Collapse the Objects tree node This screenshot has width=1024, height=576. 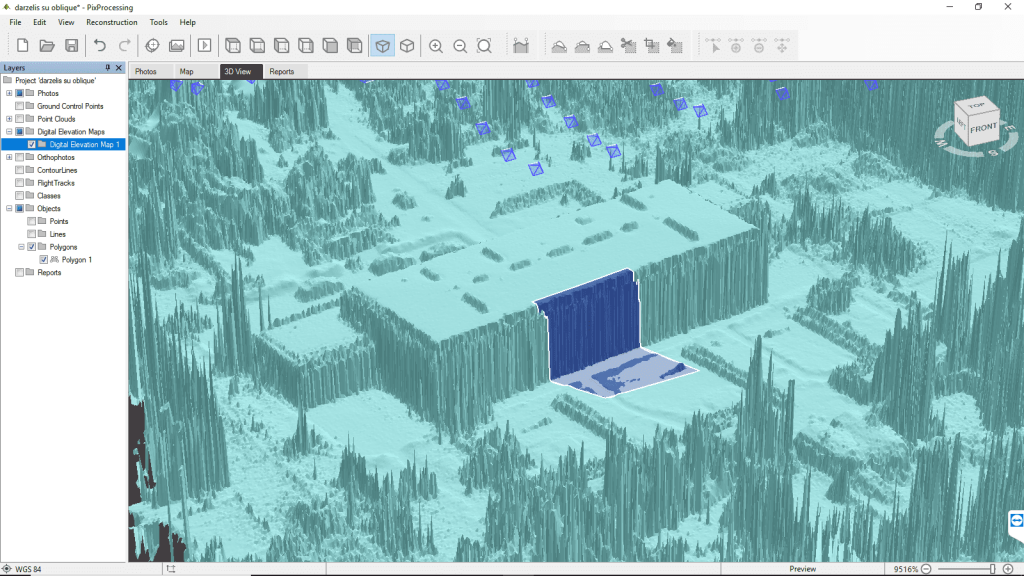pyautogui.click(x=7, y=208)
